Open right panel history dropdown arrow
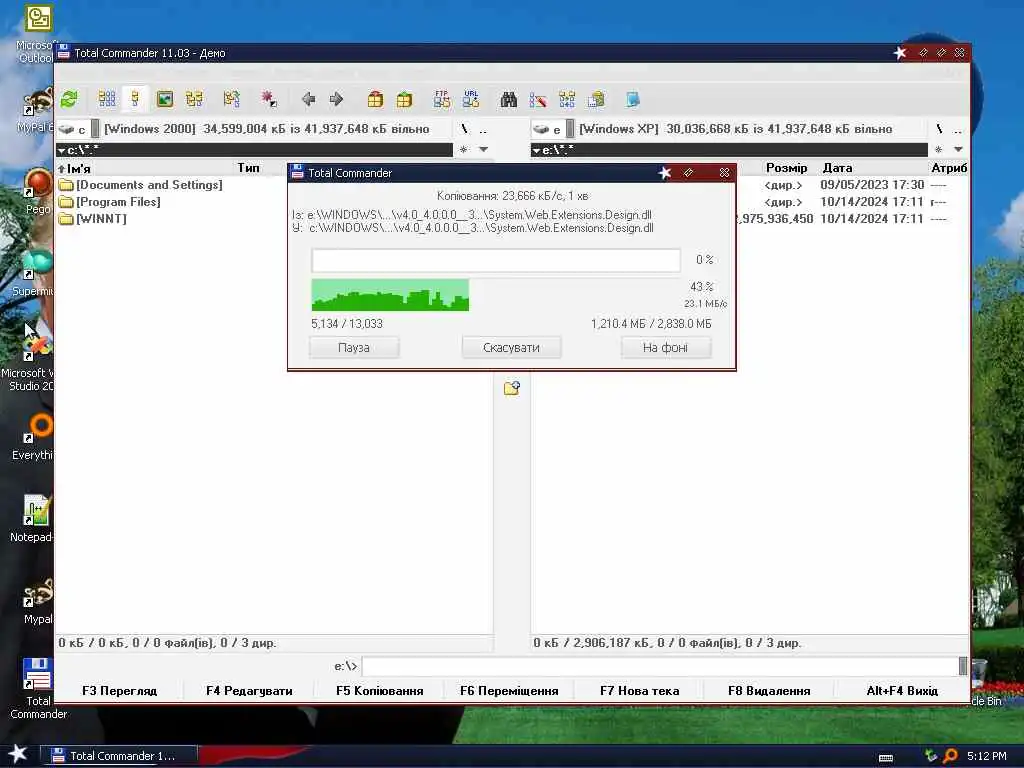The width and height of the screenshot is (1024, 768). (958, 150)
